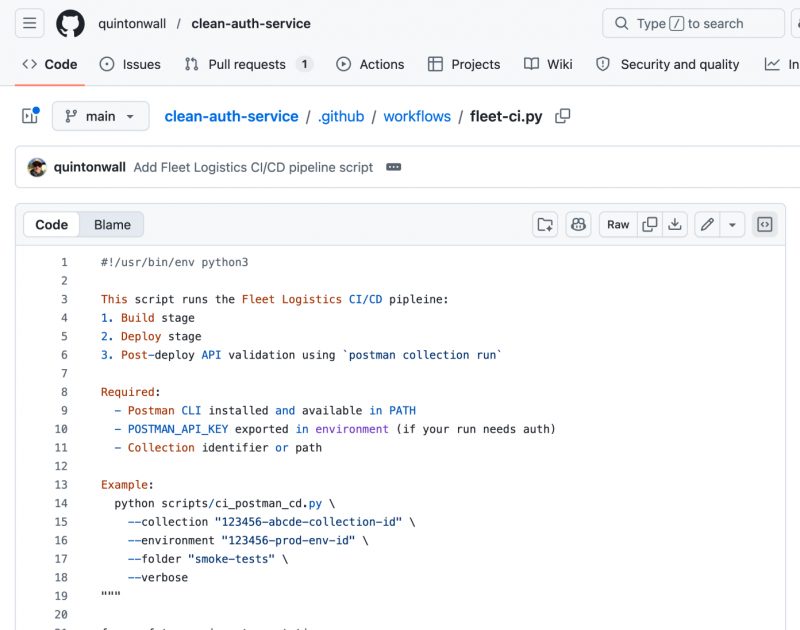The width and height of the screenshot is (800, 630).
Task: Click line number 1
Action: [64, 262]
